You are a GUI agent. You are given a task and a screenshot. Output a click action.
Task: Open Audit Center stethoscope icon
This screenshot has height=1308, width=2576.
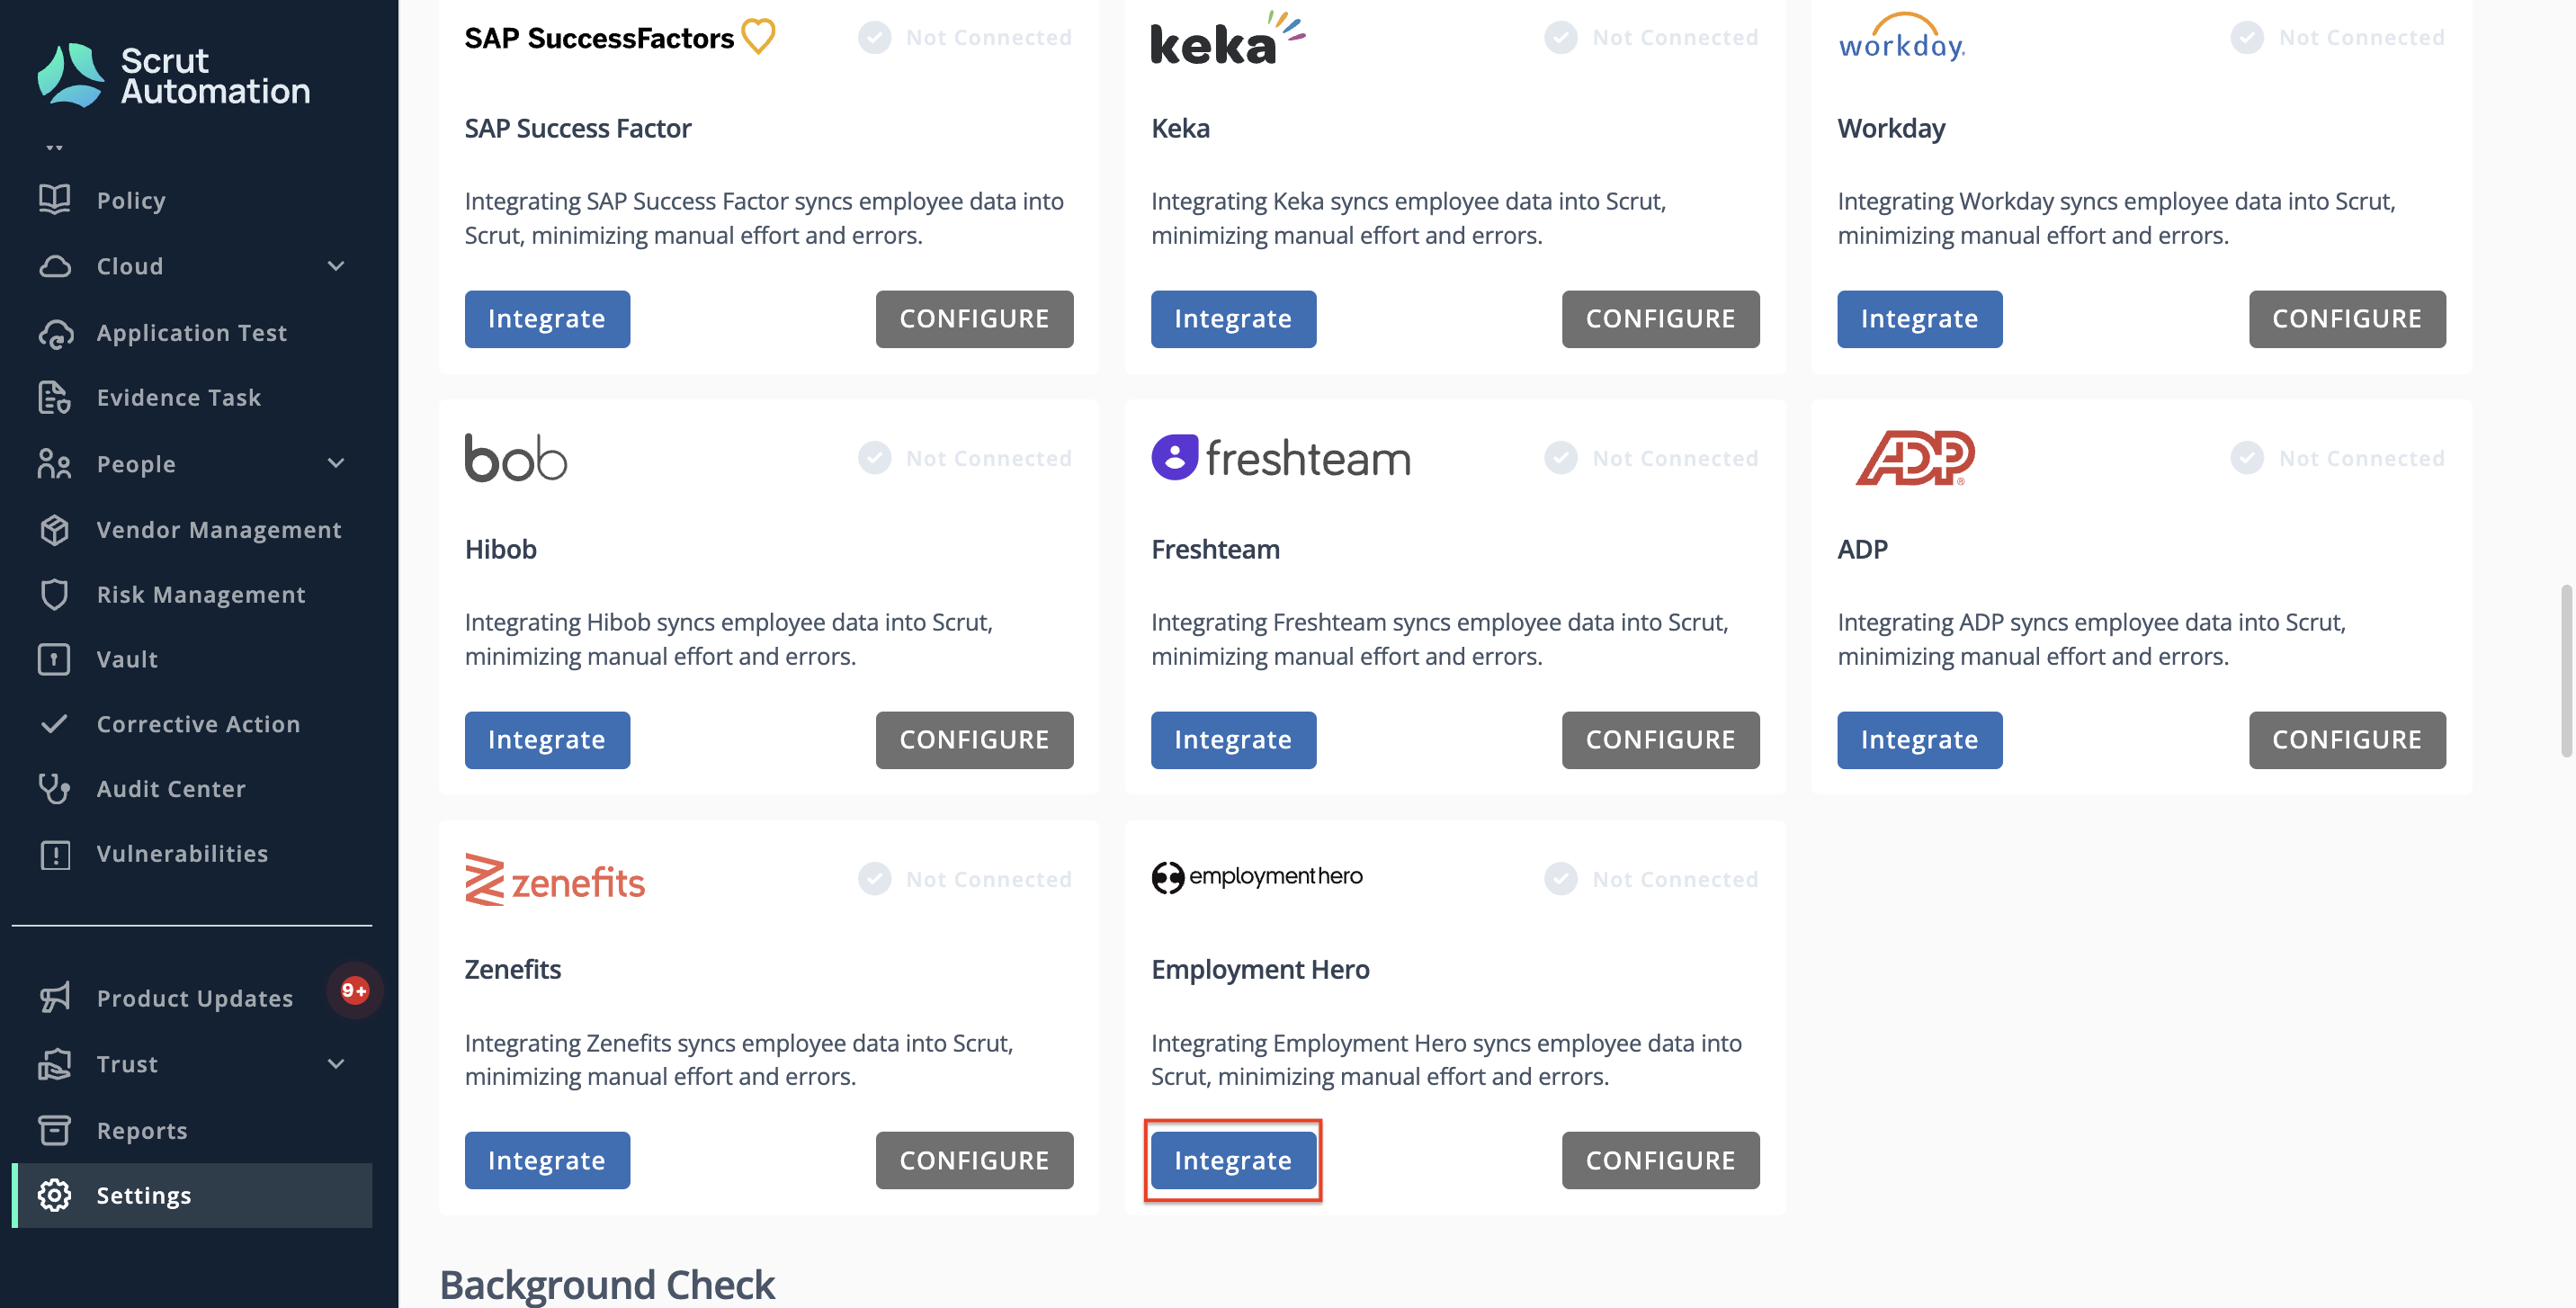tap(55, 788)
